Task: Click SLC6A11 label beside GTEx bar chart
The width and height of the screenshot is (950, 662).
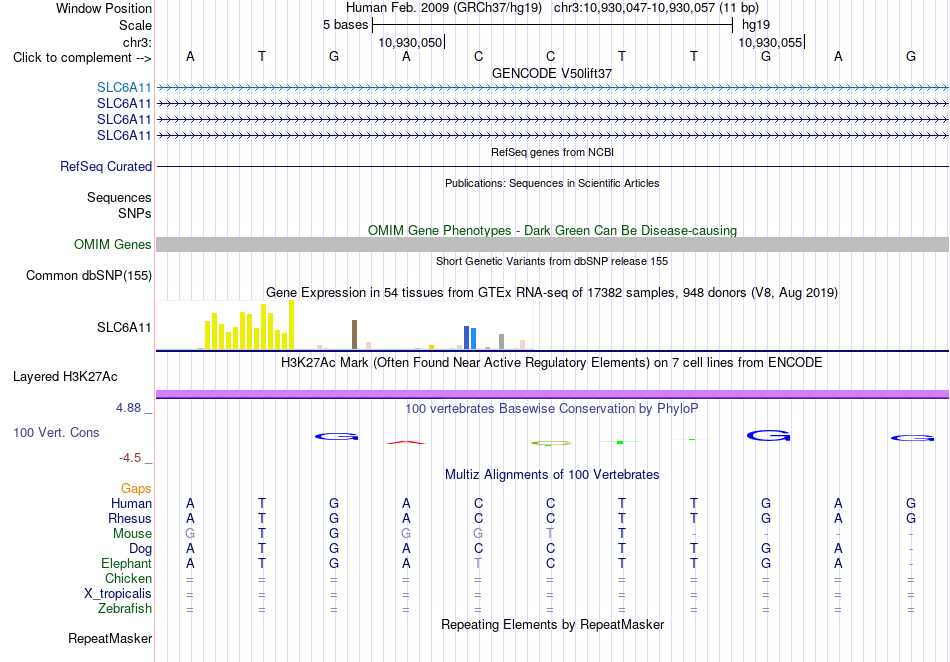Action: (124, 328)
